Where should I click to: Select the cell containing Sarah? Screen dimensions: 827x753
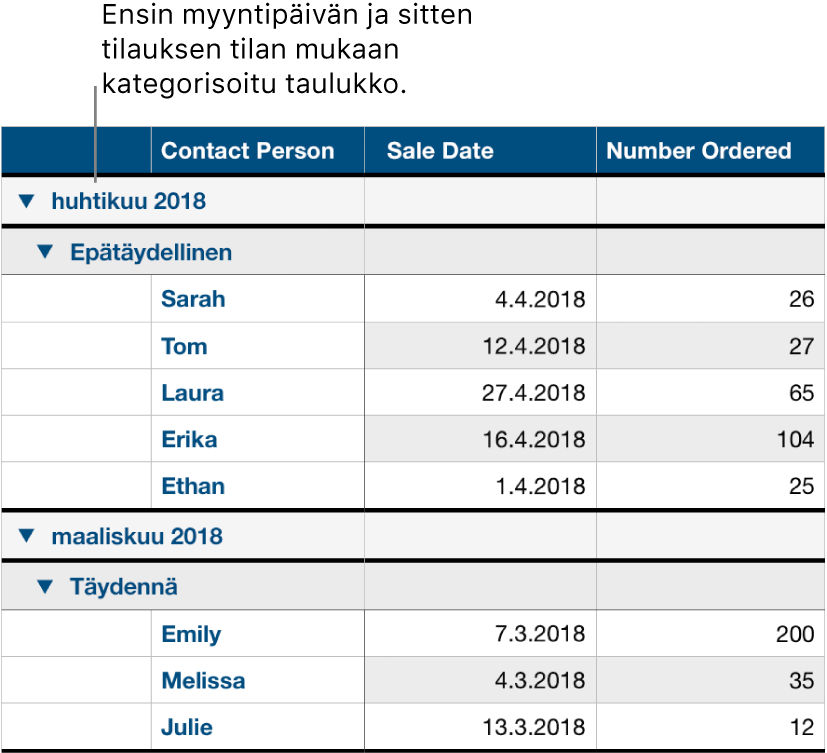click(x=193, y=299)
